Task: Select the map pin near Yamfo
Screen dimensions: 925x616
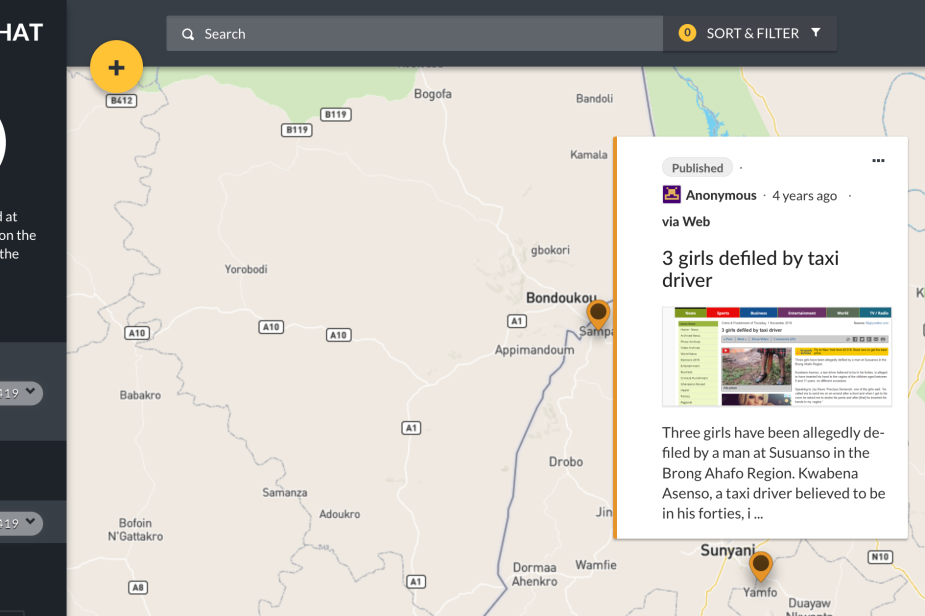Action: coord(761,566)
